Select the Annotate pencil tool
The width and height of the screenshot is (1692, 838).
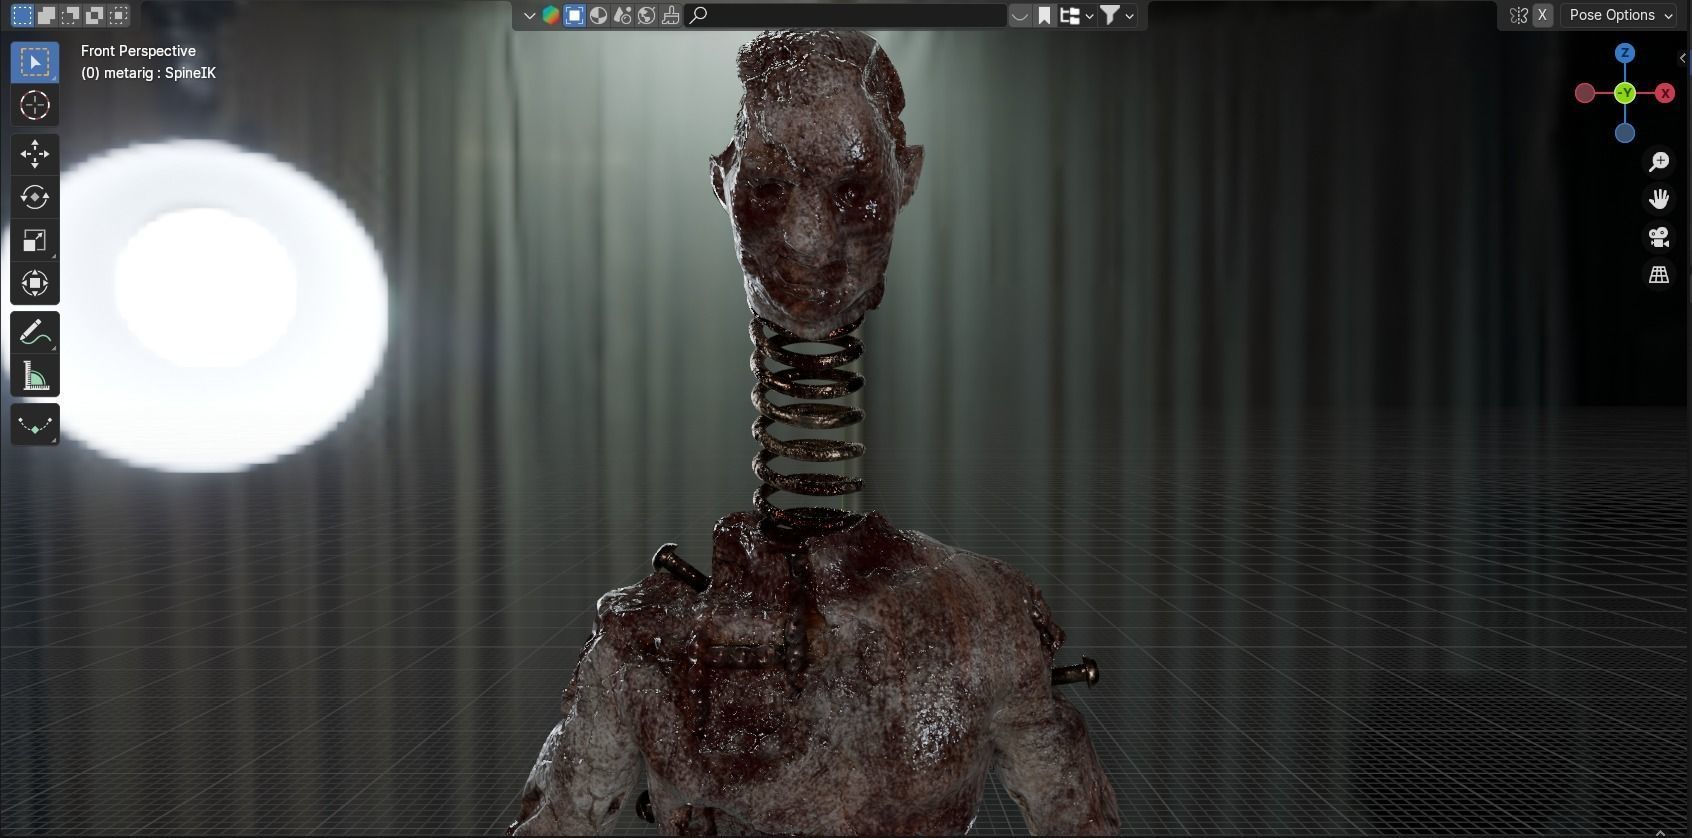tap(35, 332)
